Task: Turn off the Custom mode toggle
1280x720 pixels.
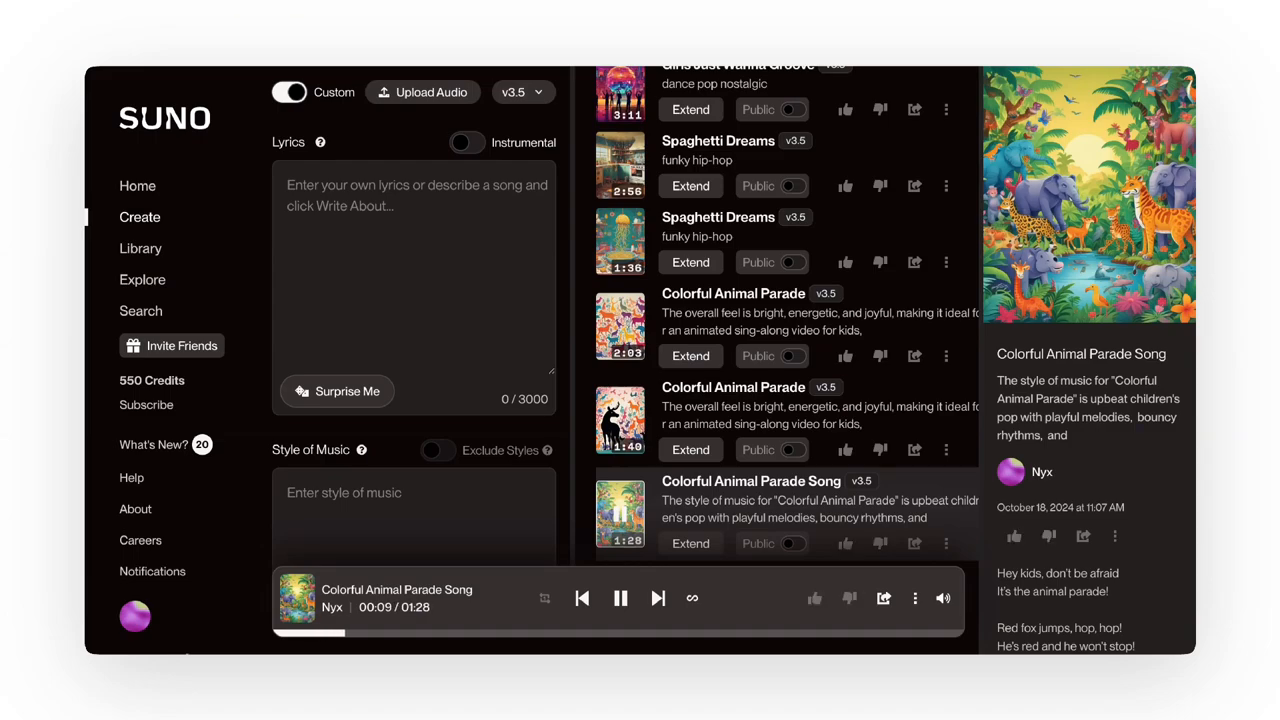Action: click(290, 92)
